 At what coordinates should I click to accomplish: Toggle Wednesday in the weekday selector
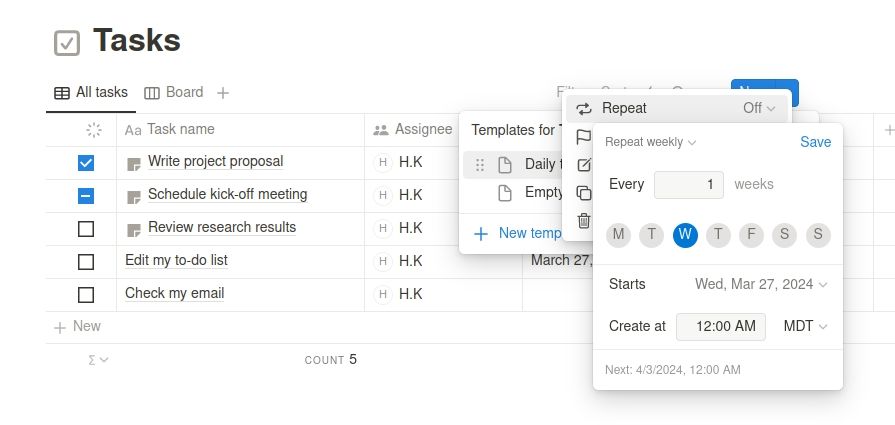pyautogui.click(x=685, y=235)
